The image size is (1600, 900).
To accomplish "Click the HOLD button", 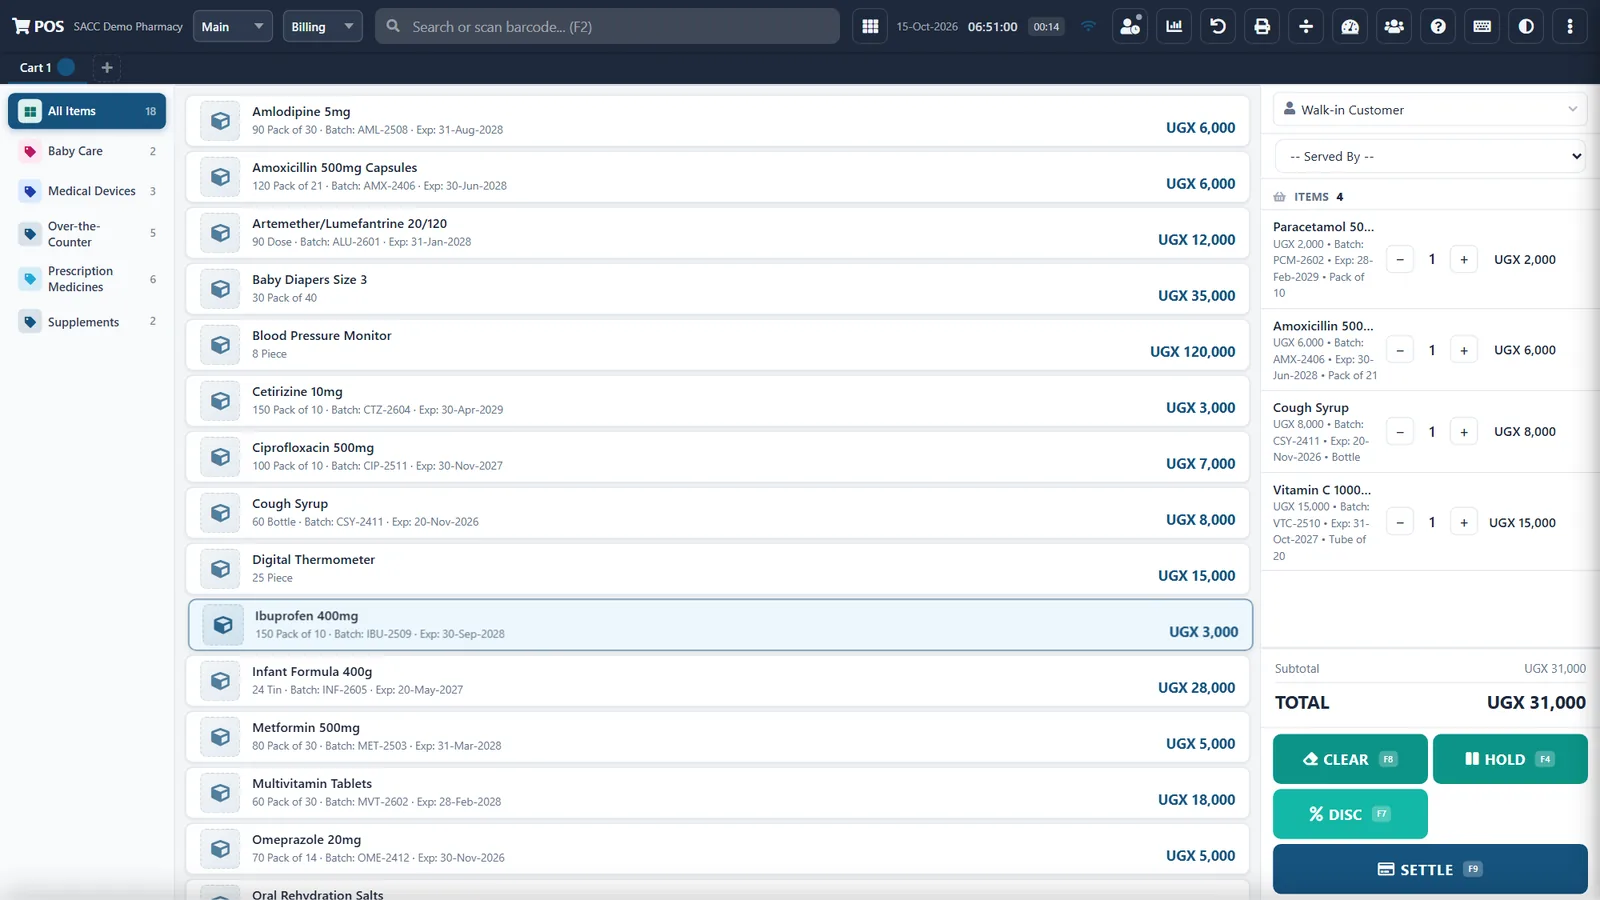I will [x=1510, y=759].
